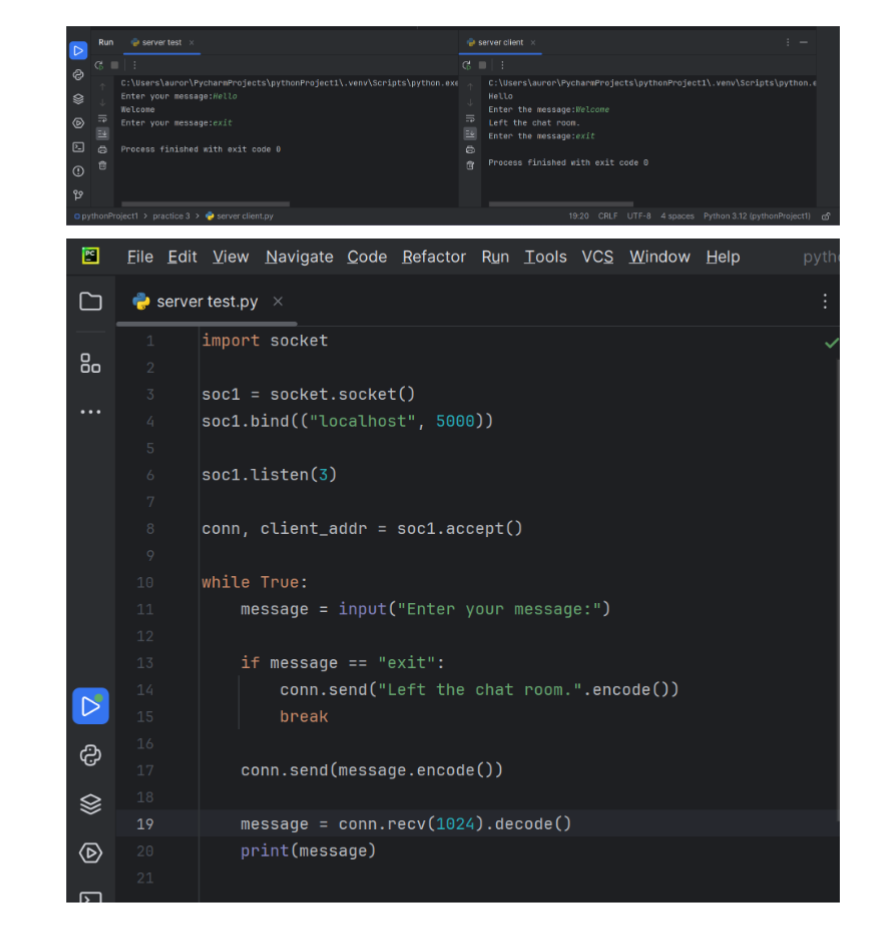Viewport: 896px width, 929px height.
Task: Open more options for server test toolbar
Action: click(135, 65)
